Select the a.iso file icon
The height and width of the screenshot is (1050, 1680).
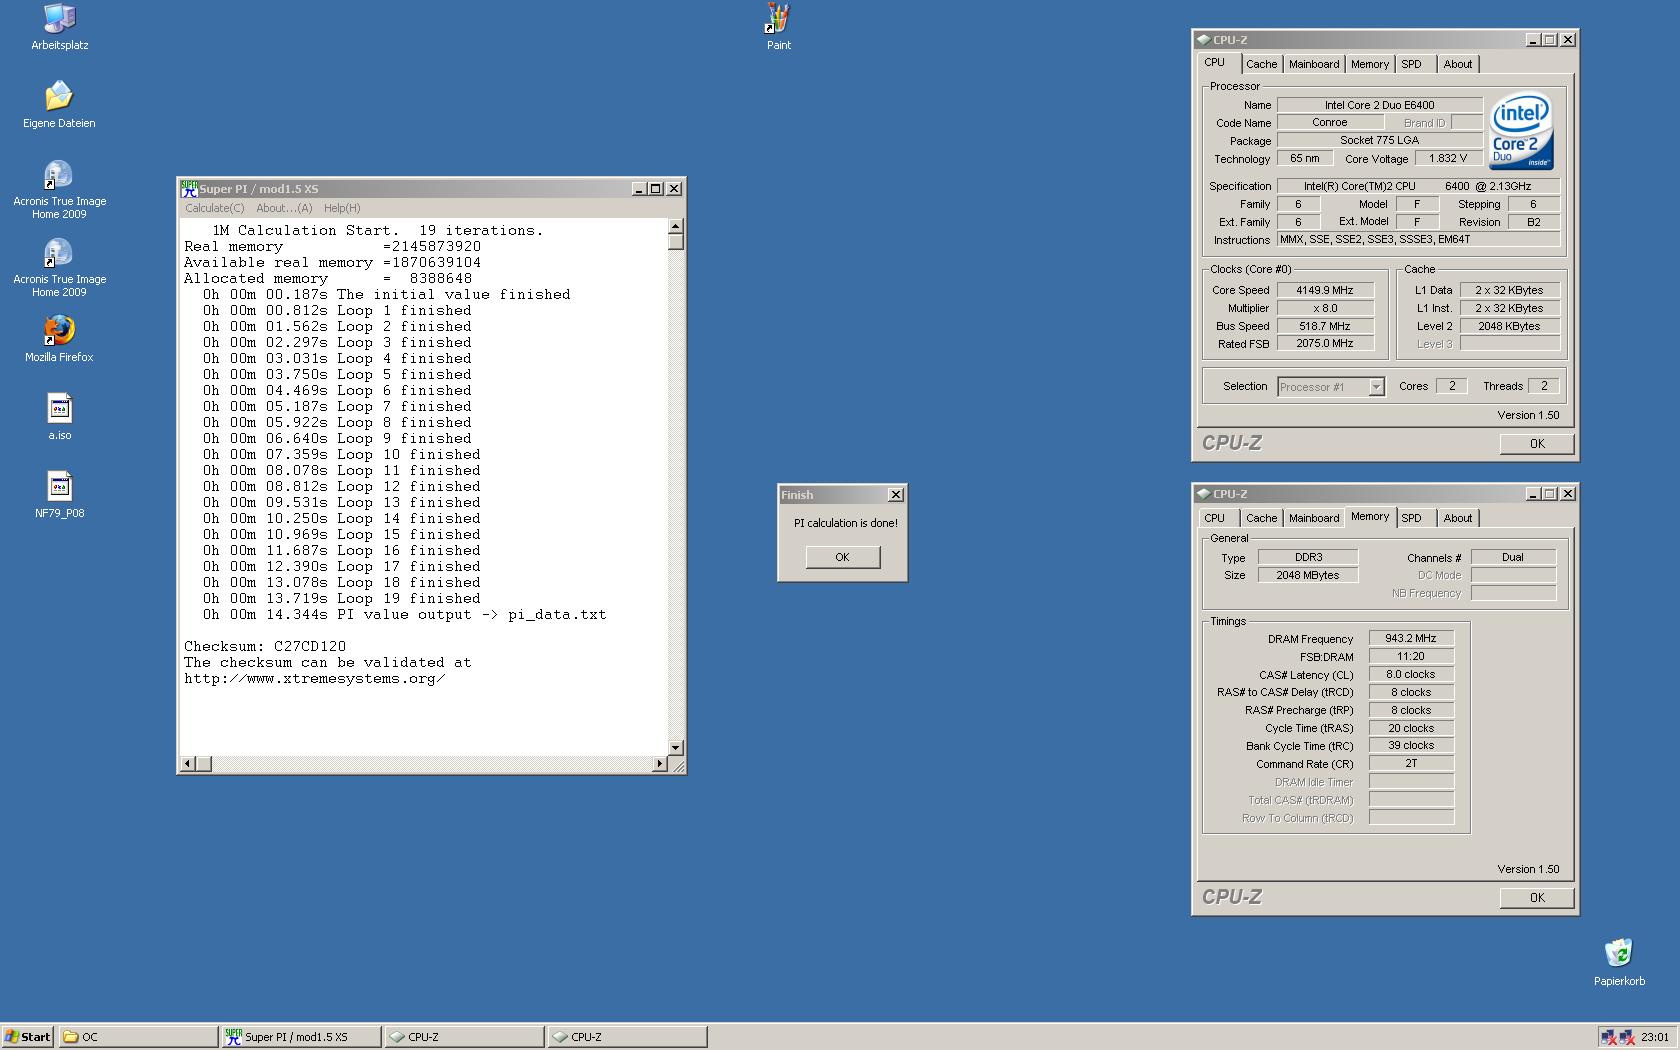59,417
